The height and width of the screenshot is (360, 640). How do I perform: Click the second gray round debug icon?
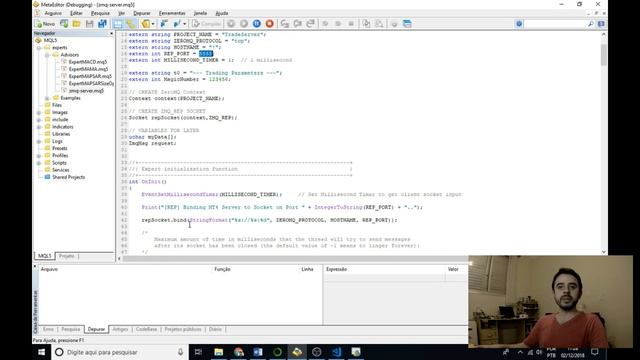[x=244, y=24]
